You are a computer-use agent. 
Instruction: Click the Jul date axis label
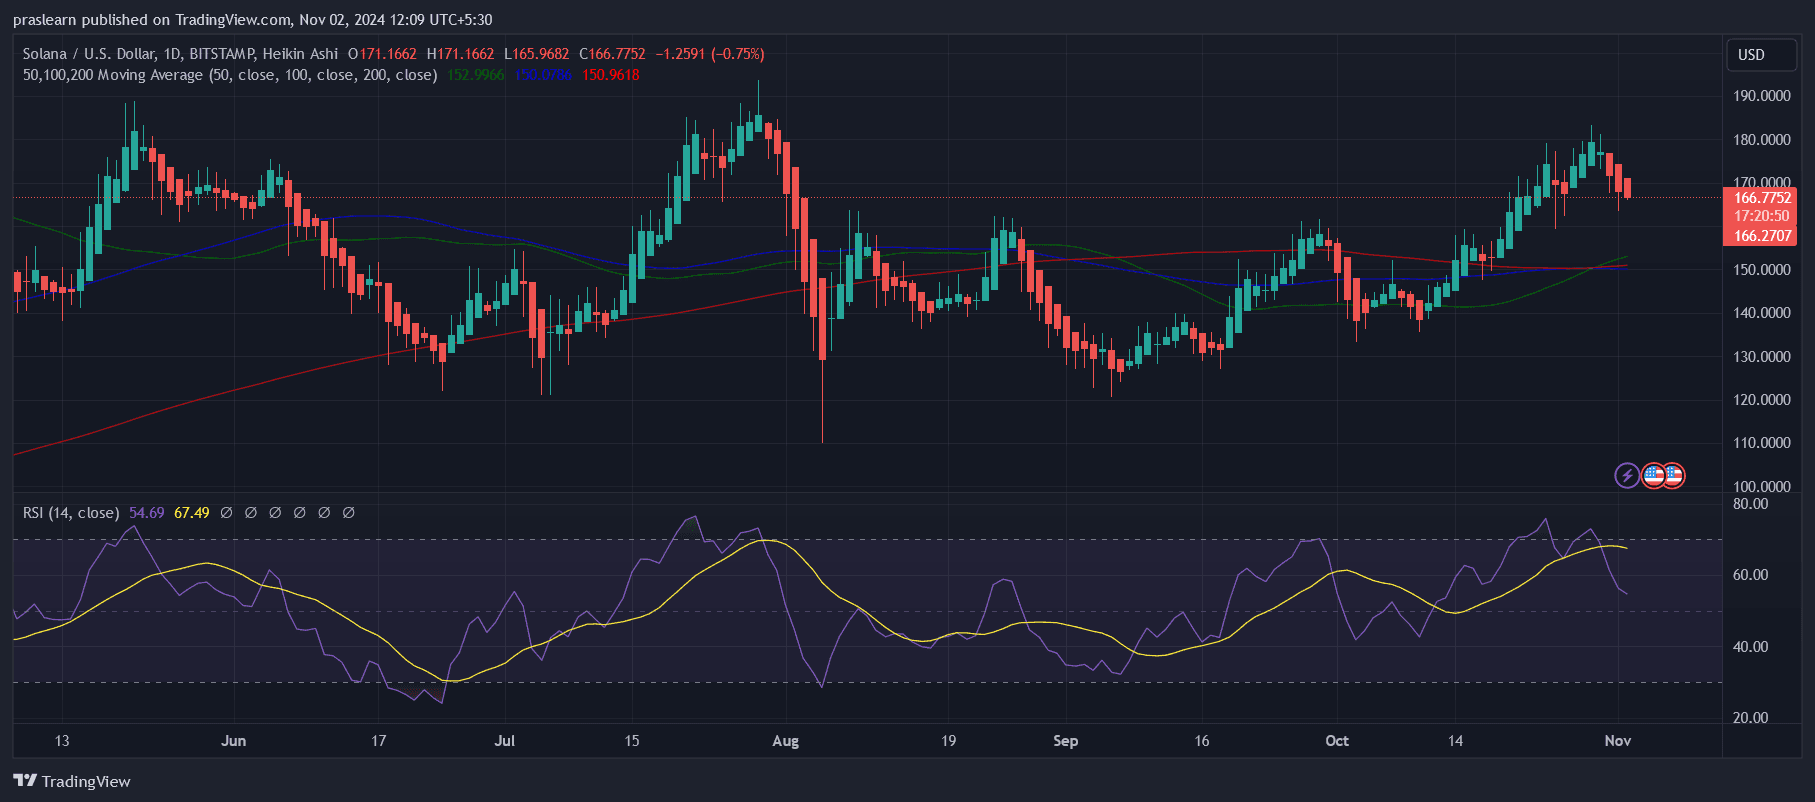pyautogui.click(x=504, y=741)
